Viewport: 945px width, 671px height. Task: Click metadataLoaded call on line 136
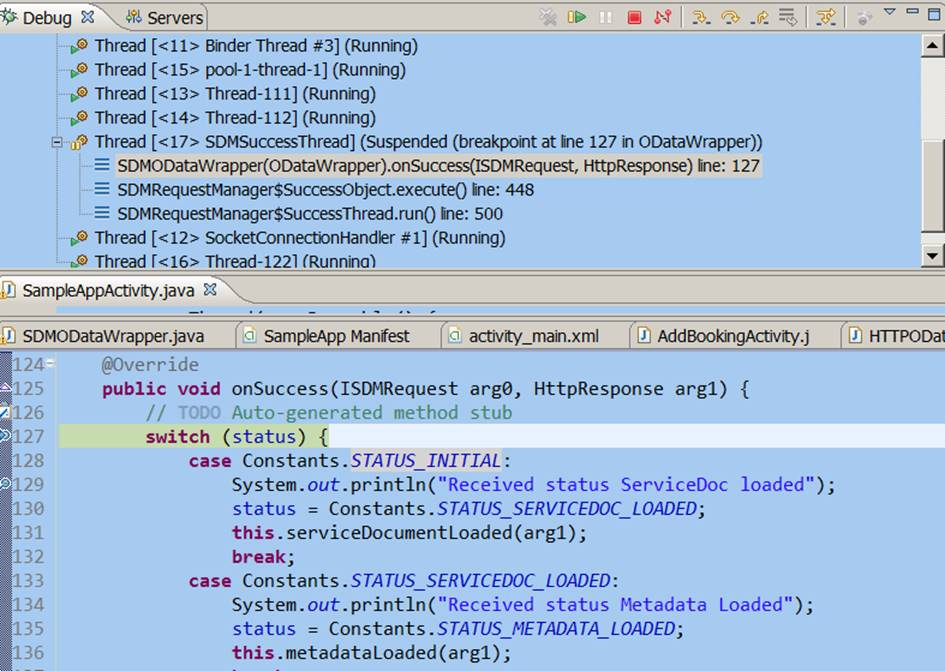(x=361, y=653)
